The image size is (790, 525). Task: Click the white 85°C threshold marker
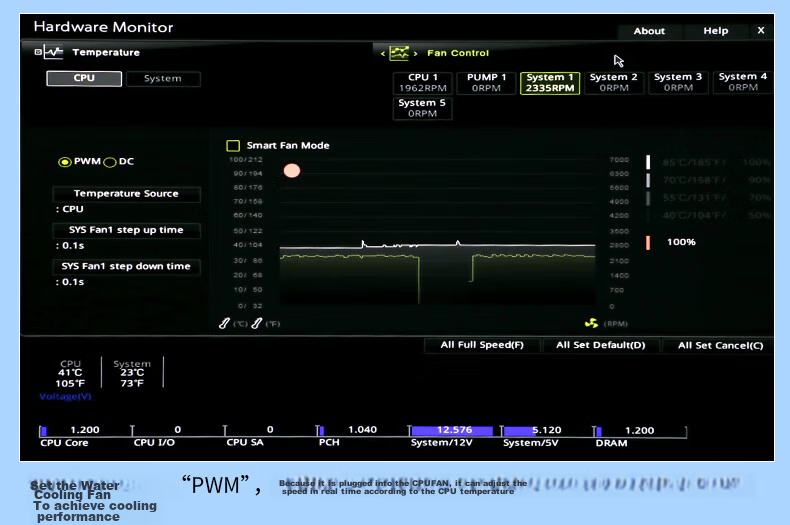pos(648,162)
